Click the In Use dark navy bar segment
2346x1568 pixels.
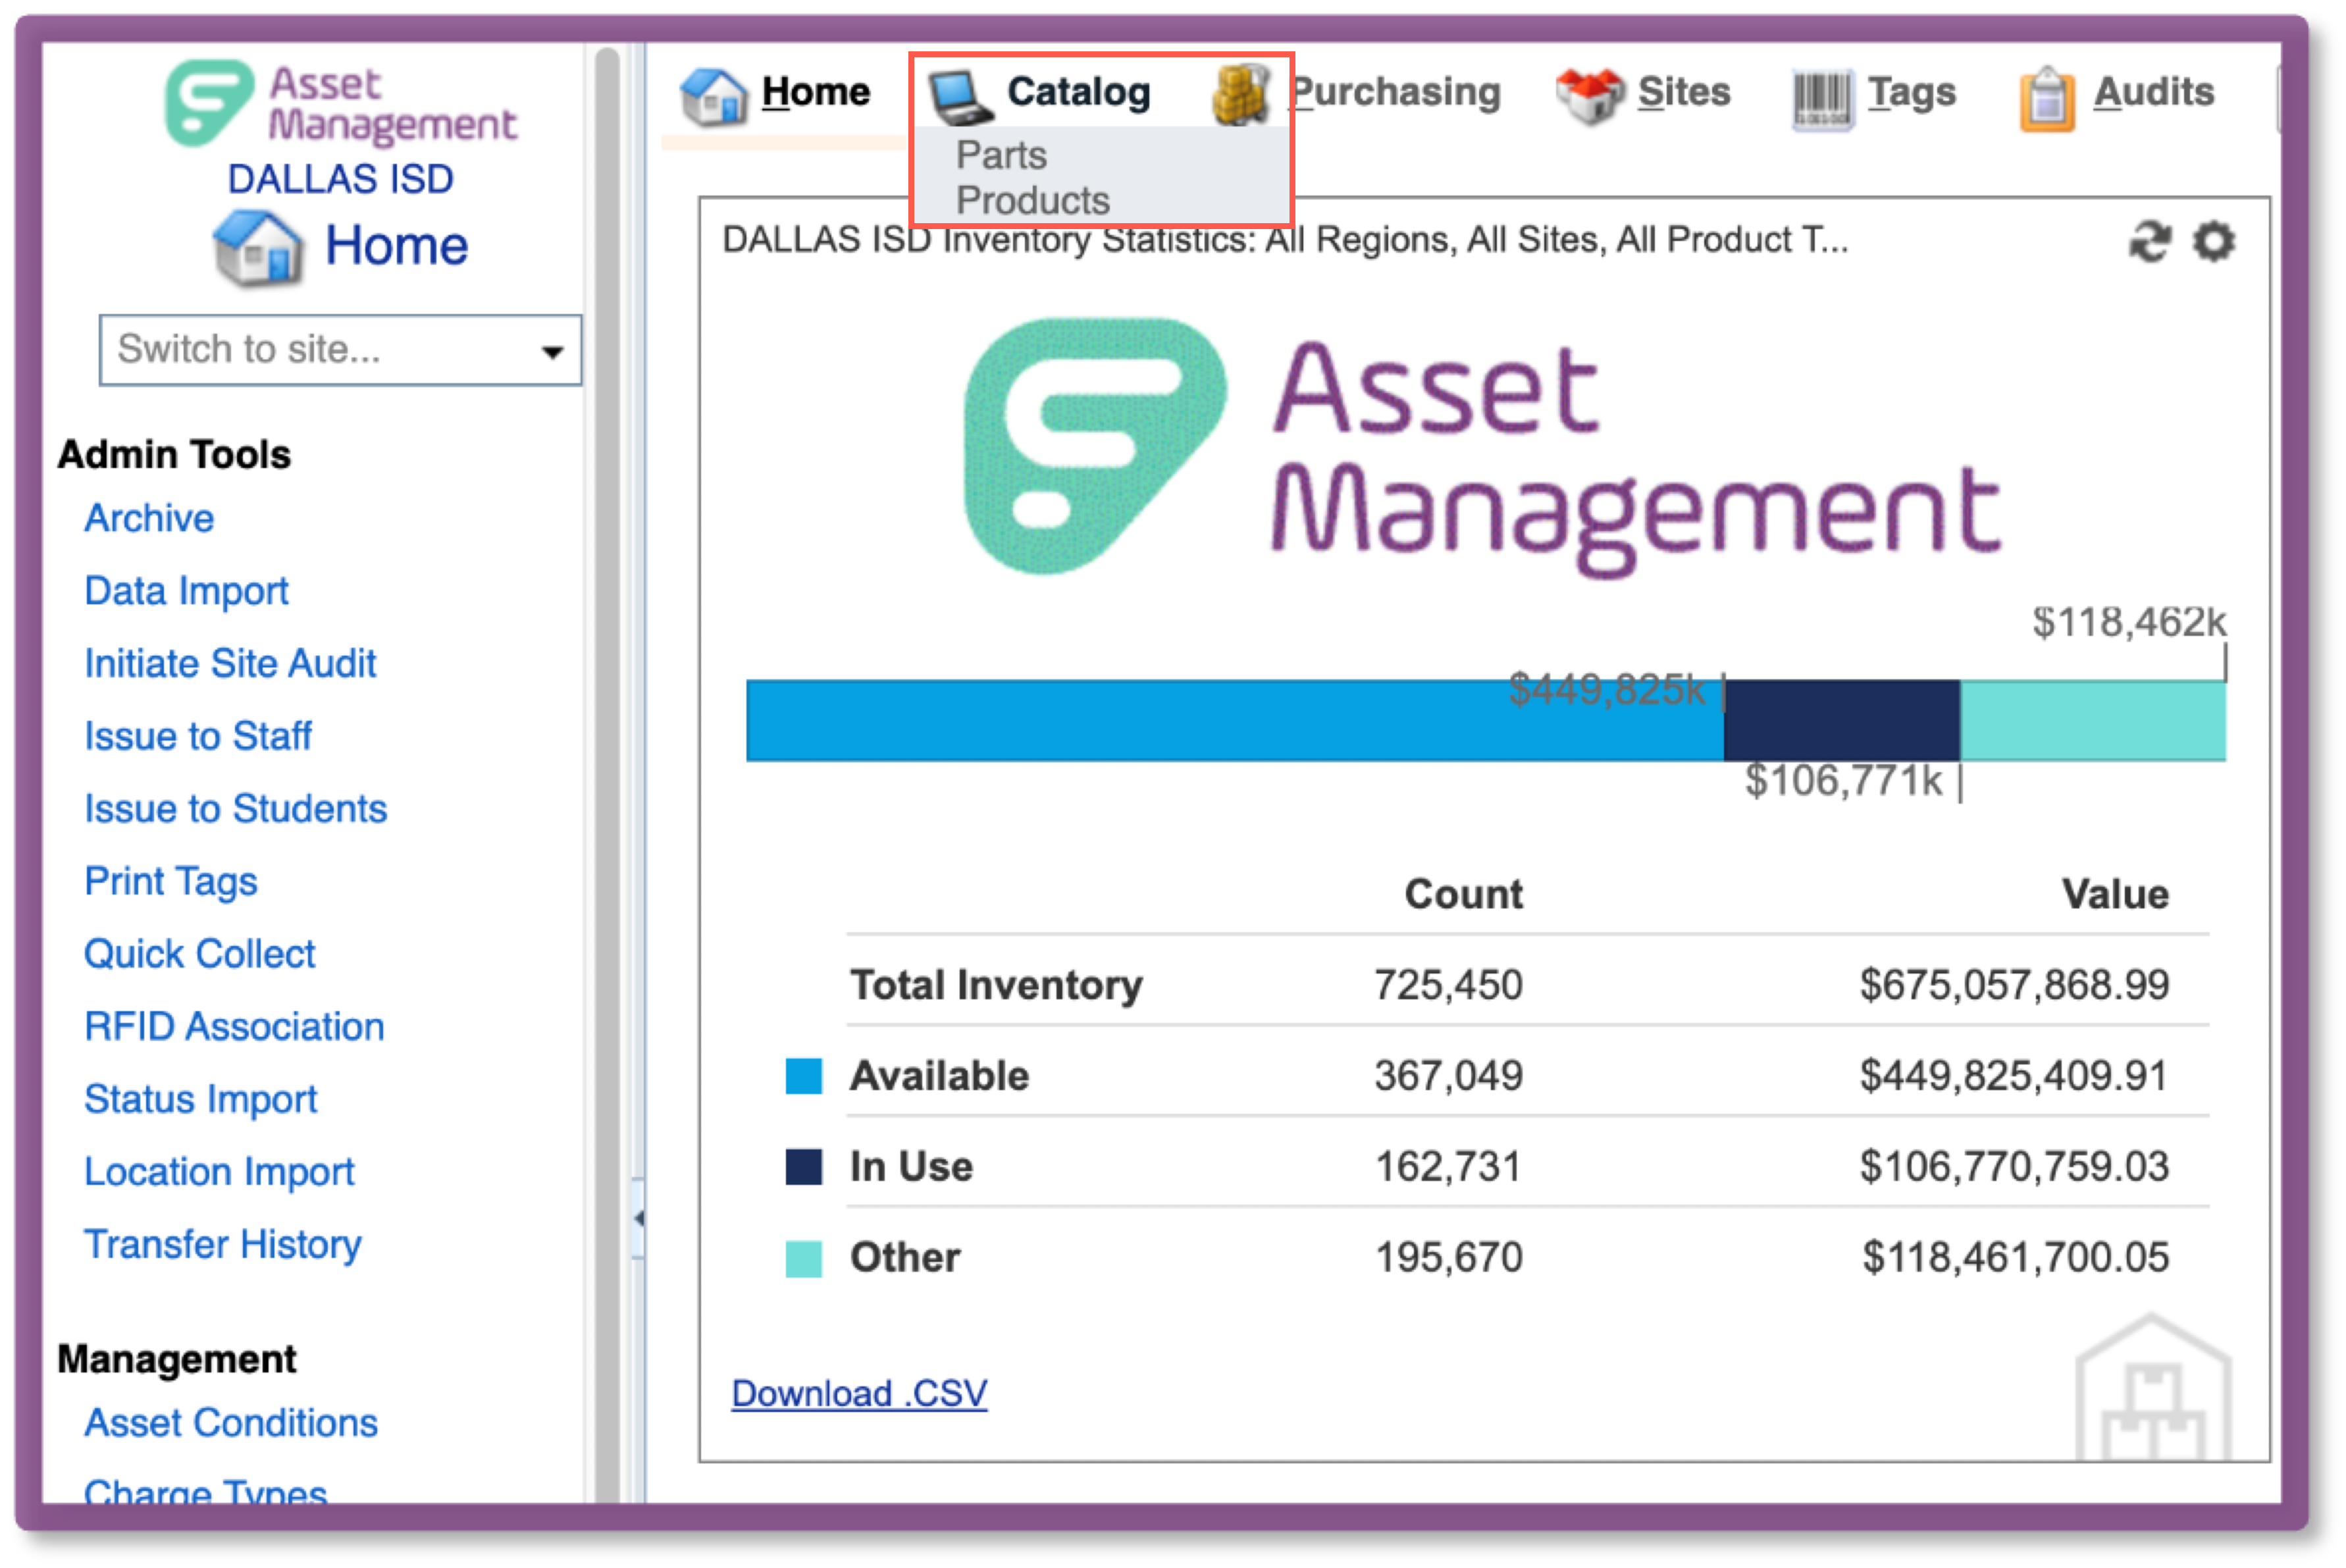tap(1842, 721)
